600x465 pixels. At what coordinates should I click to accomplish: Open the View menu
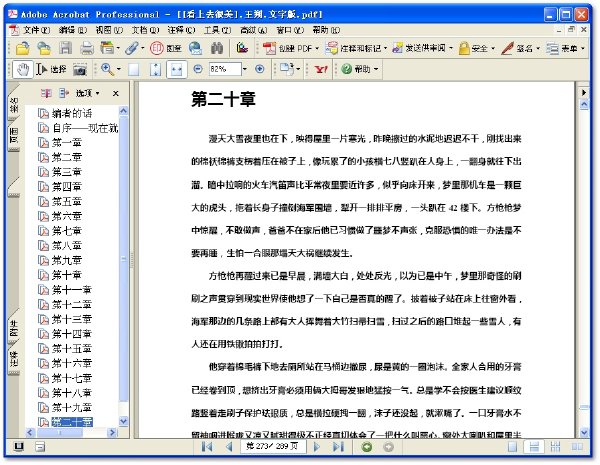(x=109, y=30)
